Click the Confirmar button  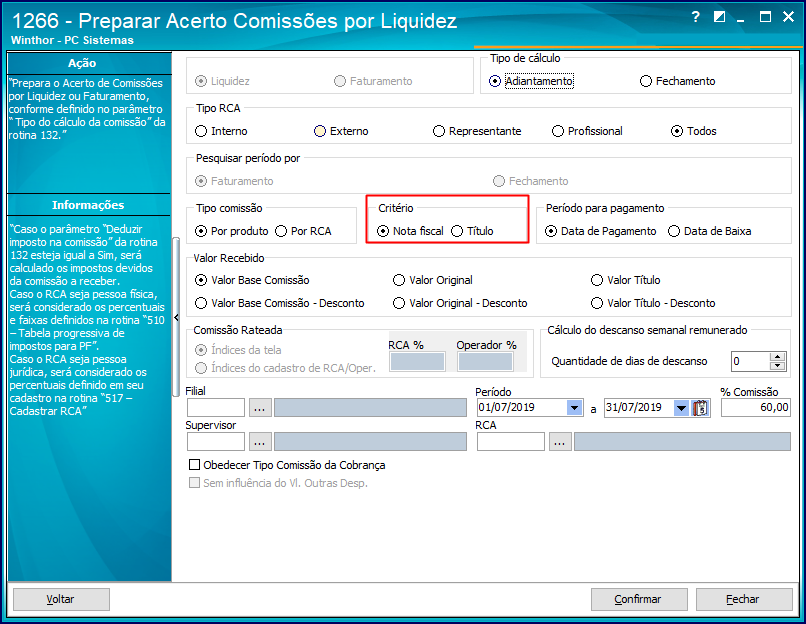[639, 599]
